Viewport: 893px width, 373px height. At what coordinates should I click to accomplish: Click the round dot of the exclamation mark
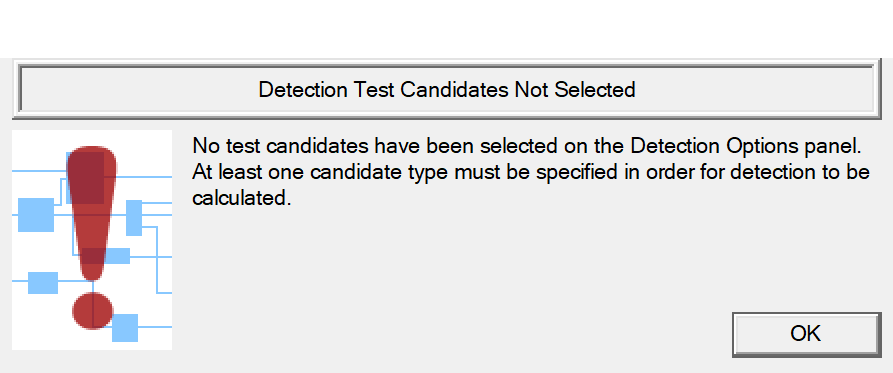coord(92,311)
